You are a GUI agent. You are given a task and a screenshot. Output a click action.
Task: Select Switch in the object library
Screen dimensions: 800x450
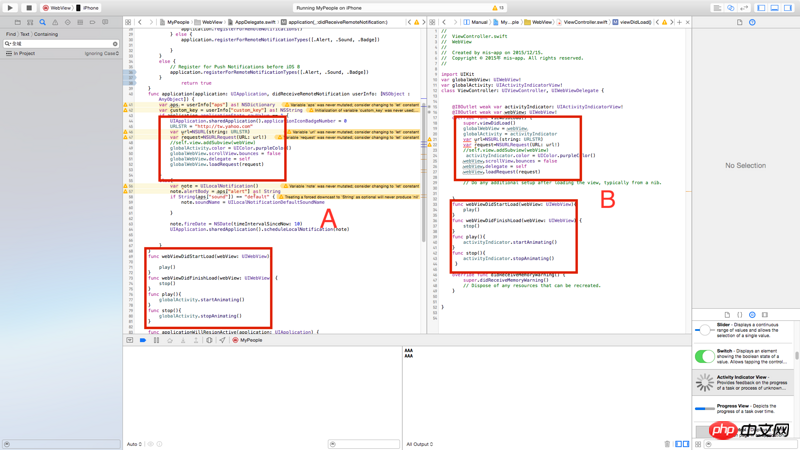point(743,357)
